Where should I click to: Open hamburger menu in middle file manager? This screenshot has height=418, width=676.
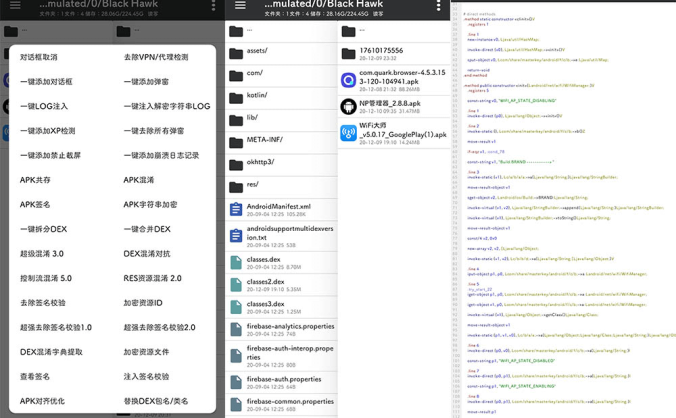(240, 5)
